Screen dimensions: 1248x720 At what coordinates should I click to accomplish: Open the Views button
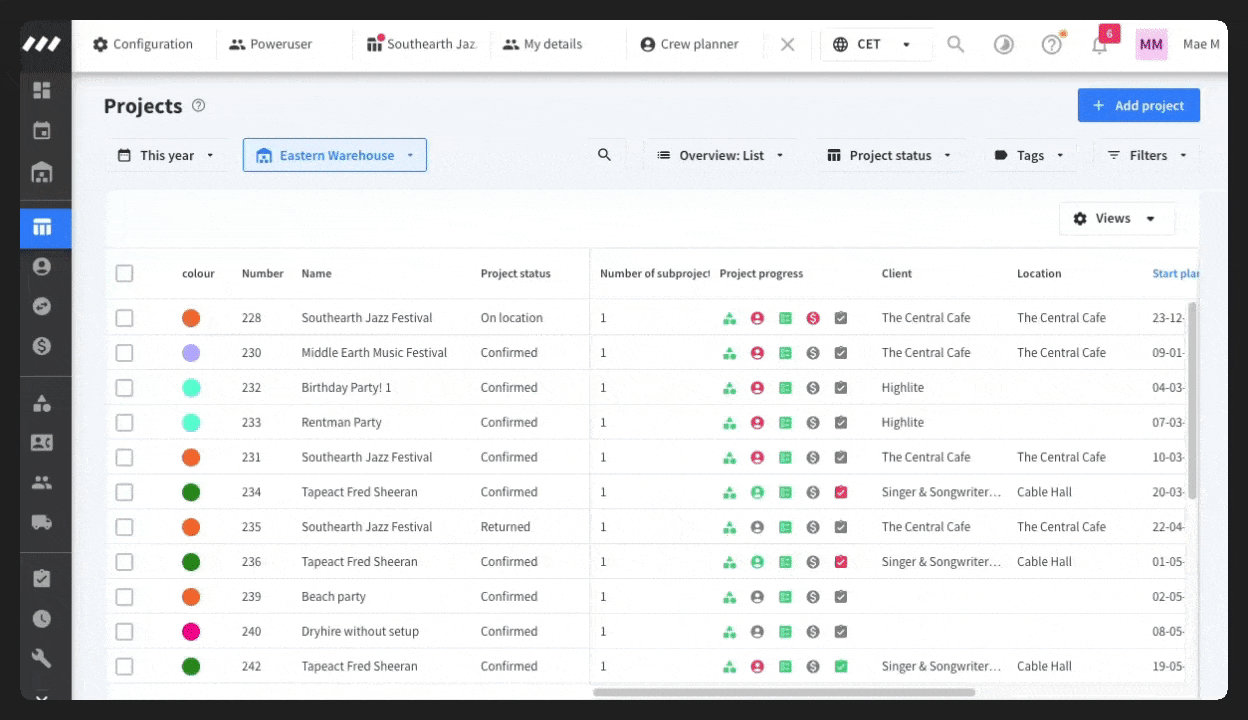pyautogui.click(x=1115, y=218)
